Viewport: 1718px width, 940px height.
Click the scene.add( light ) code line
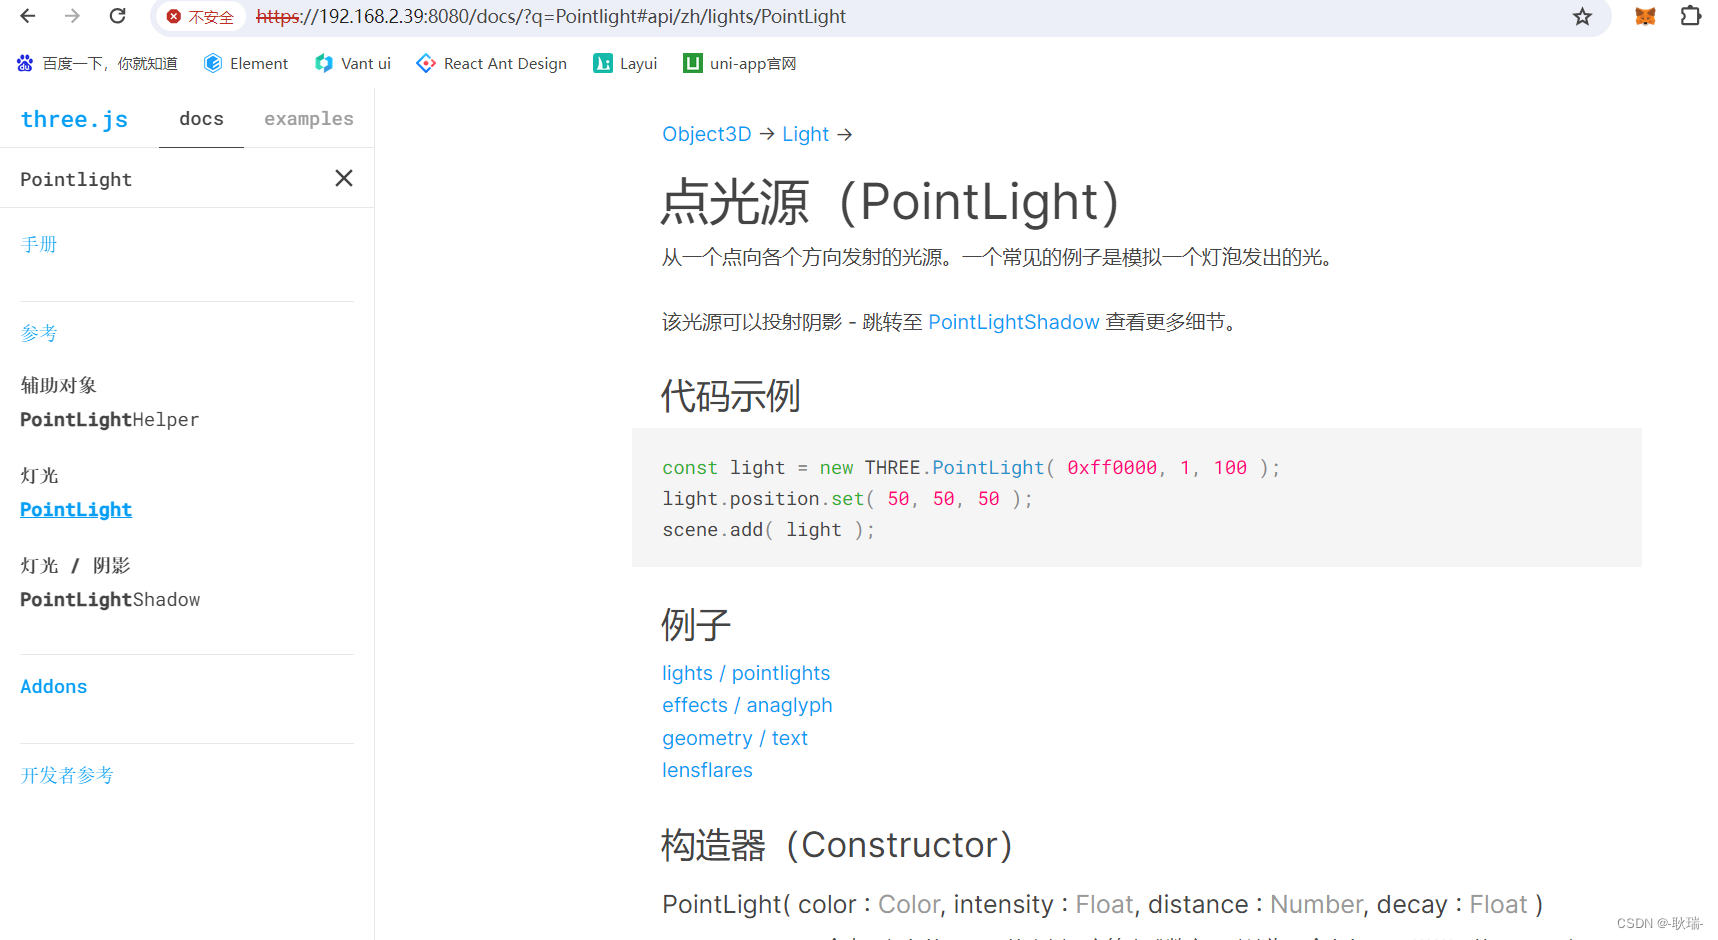(768, 530)
